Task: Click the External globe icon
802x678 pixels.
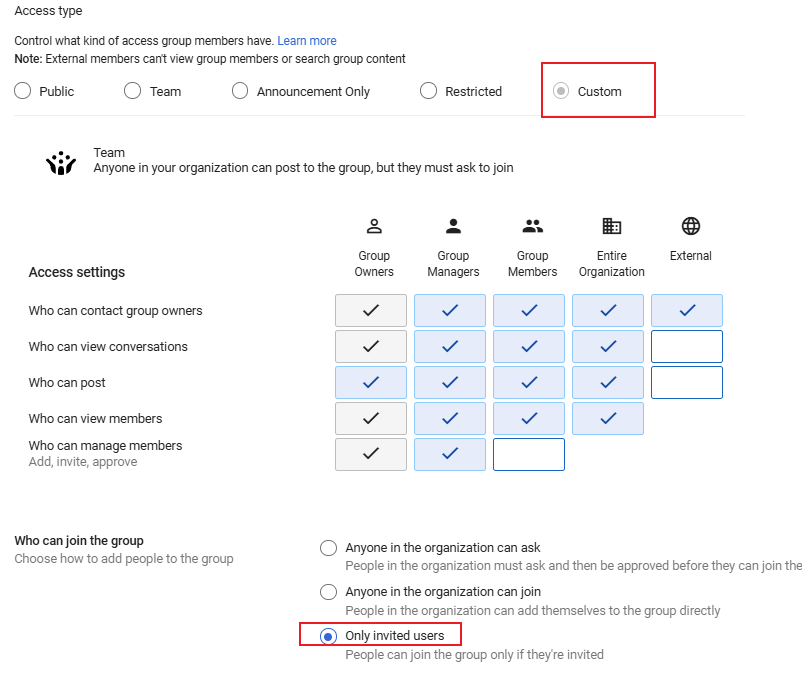Action: coord(691,226)
